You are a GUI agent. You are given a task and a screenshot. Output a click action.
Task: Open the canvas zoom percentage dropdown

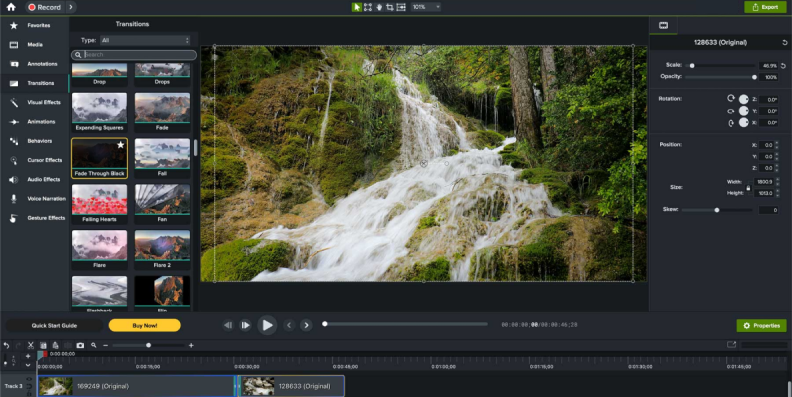point(426,7)
